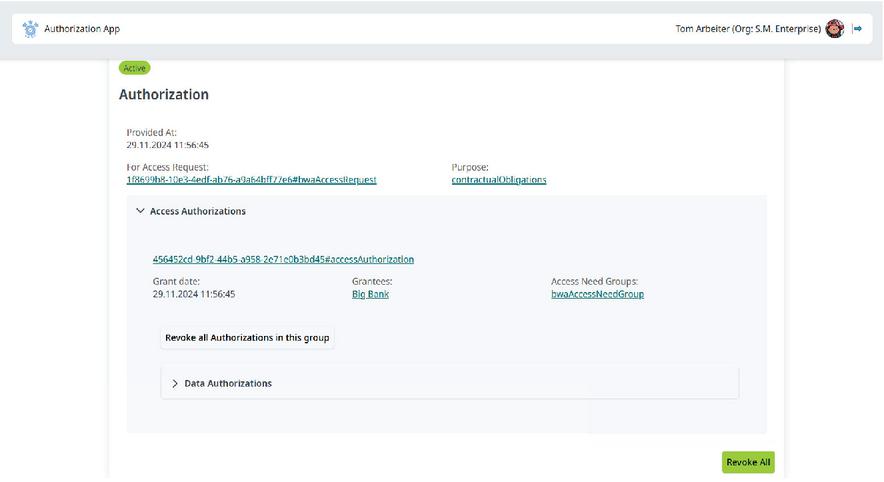Open the bwaAccessRequest ID link
This screenshot has height=482, width=884.
click(x=251, y=180)
